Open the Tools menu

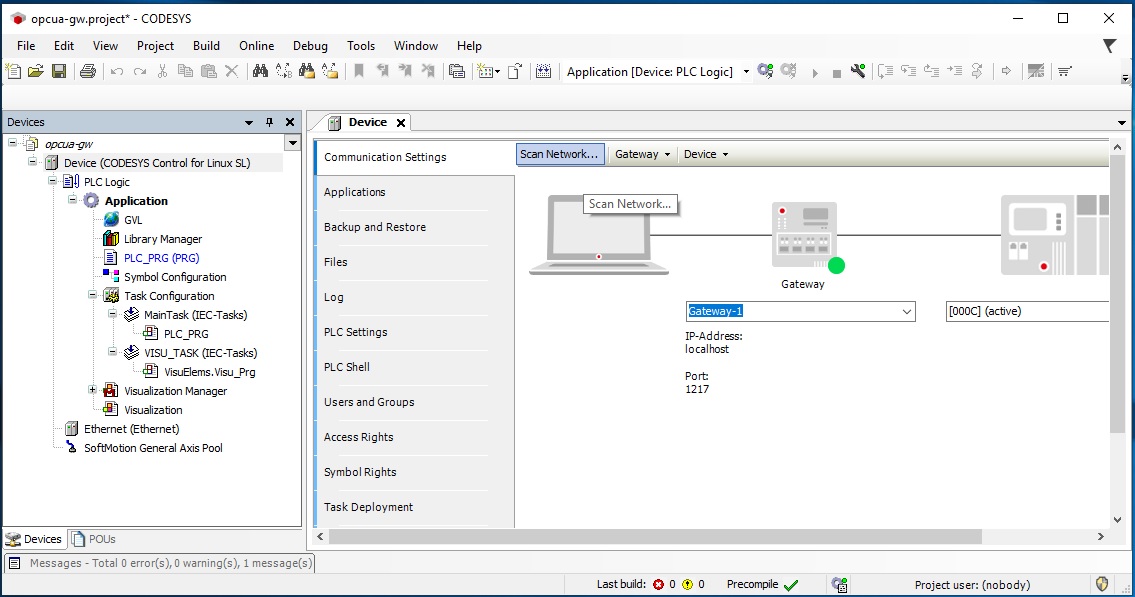[361, 46]
